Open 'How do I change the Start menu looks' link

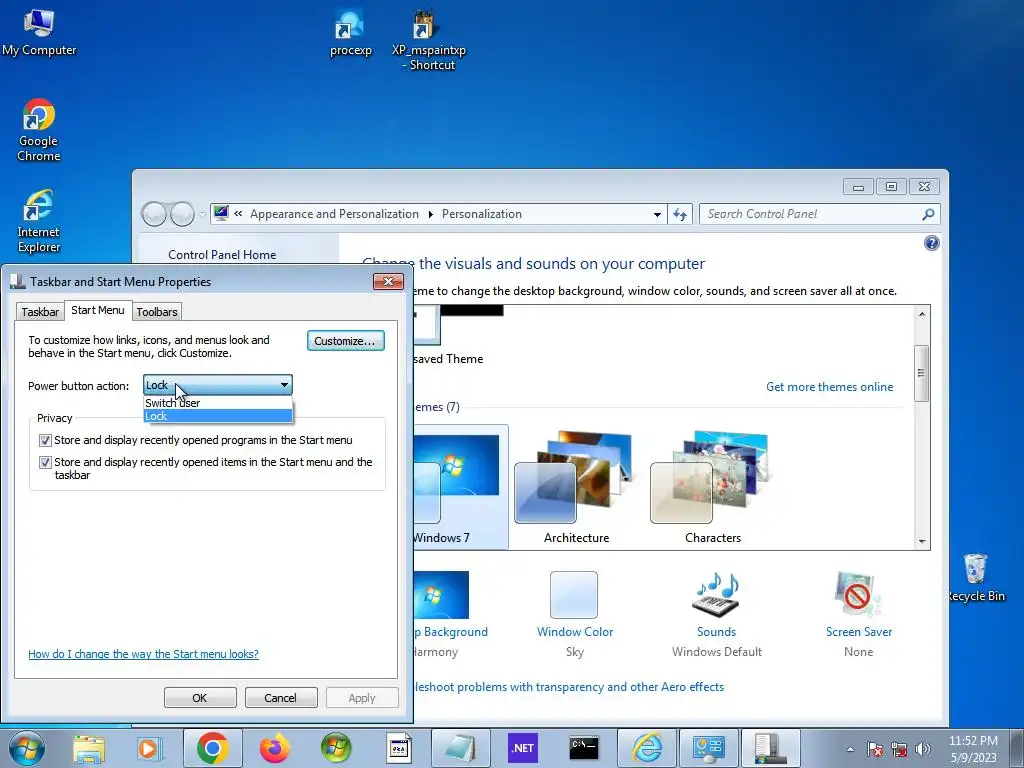pyautogui.click(x=143, y=654)
